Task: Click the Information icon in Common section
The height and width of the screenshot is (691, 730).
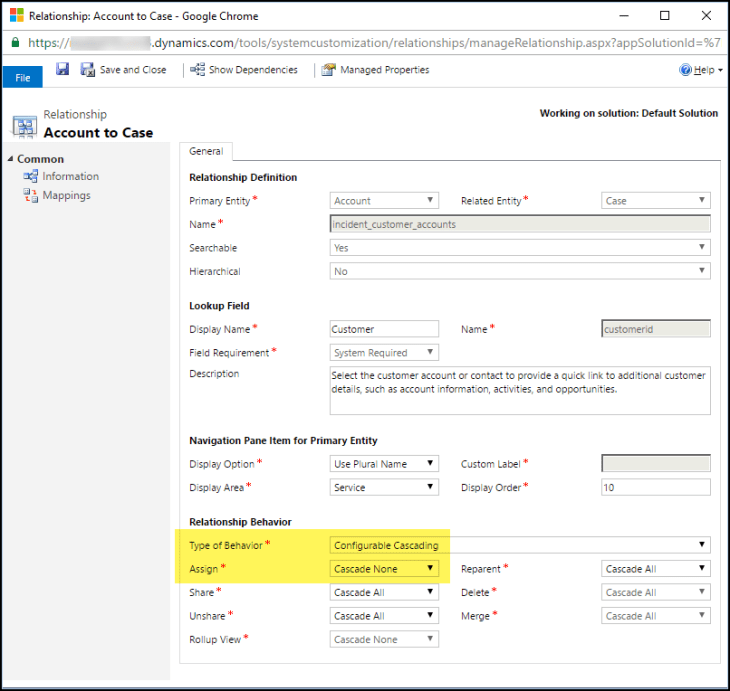Action: click(31, 177)
